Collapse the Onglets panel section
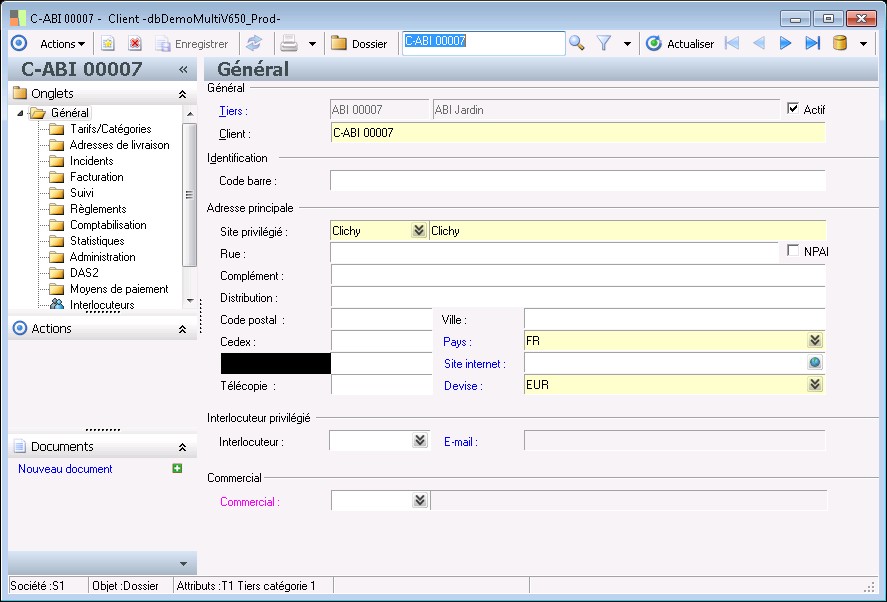 click(182, 93)
